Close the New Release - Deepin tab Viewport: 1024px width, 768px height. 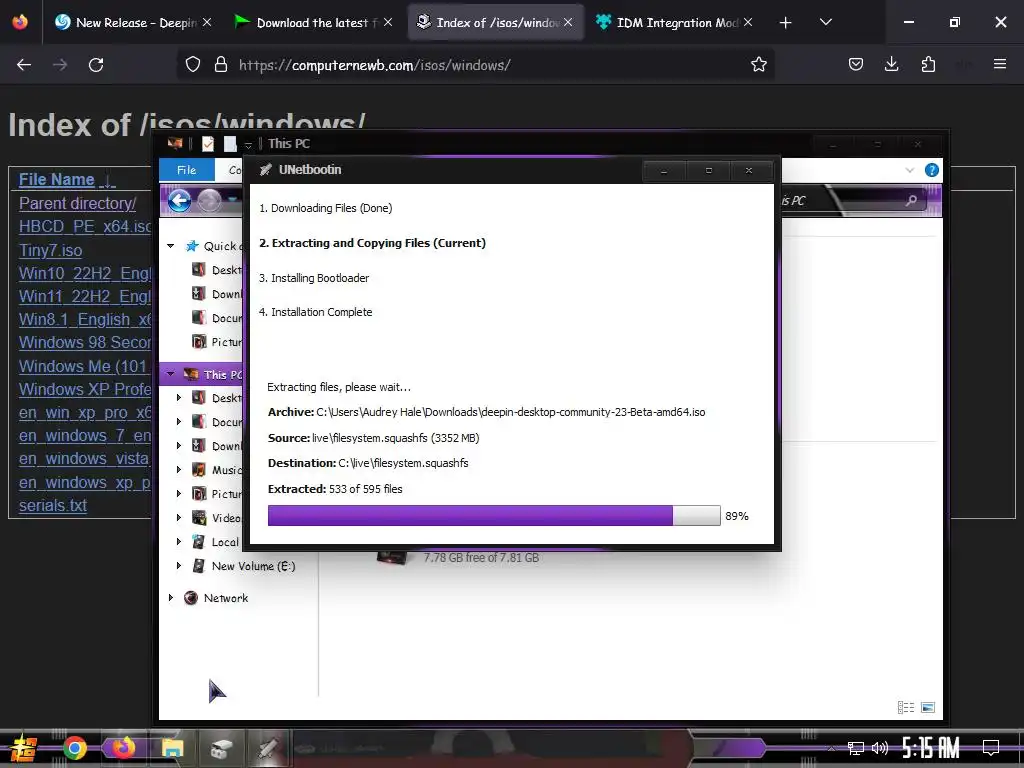(x=207, y=22)
